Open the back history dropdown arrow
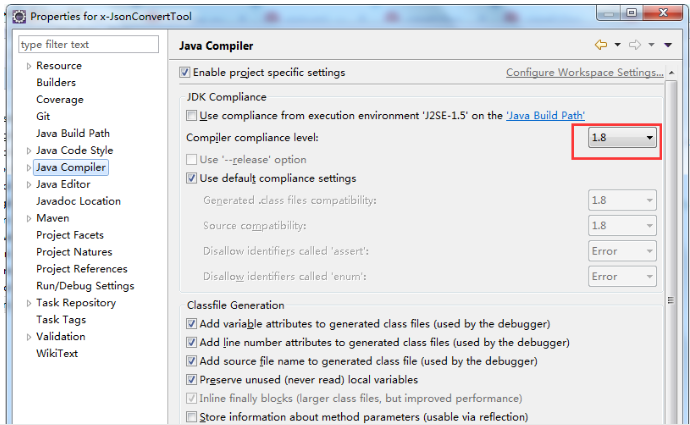 point(618,45)
